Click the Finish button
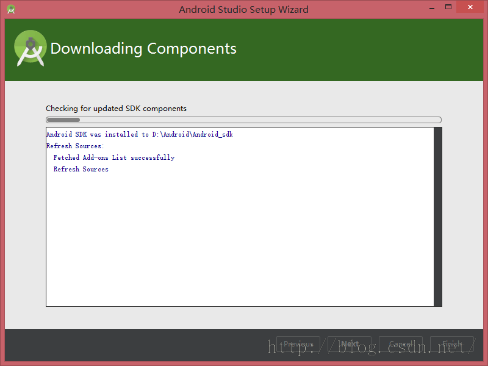 click(x=452, y=345)
